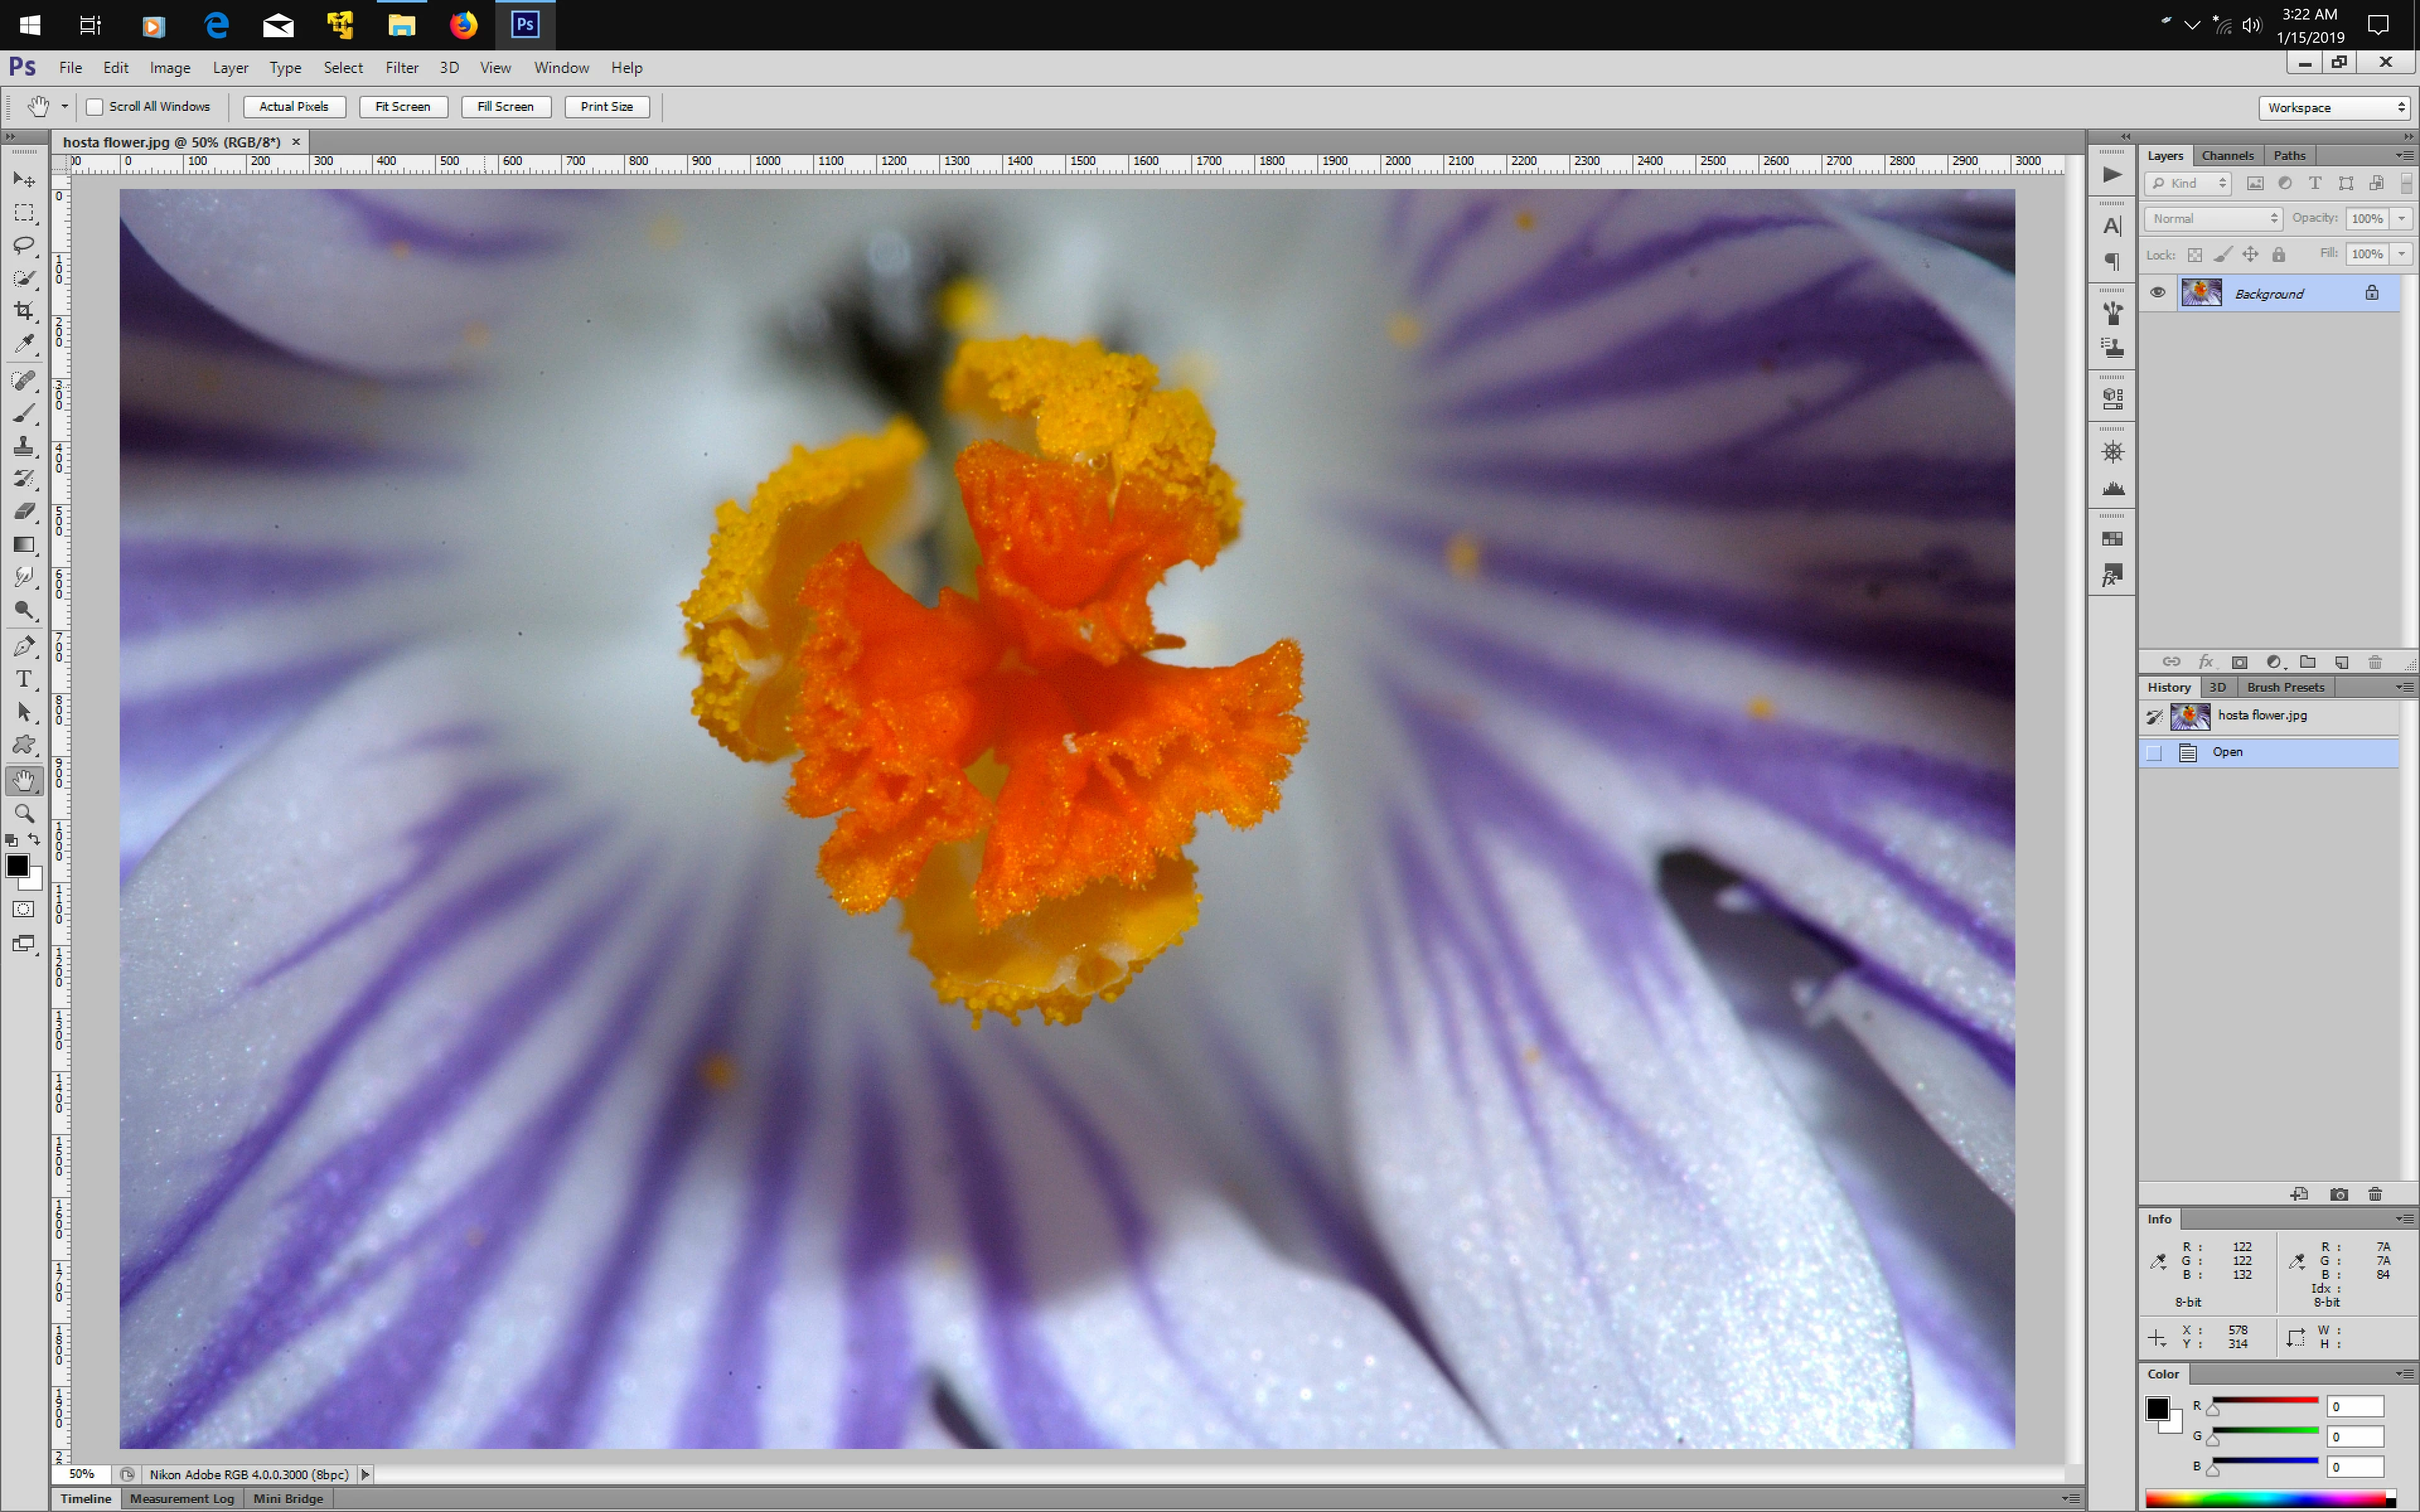Open Firefox from the Windows taskbar

[463, 25]
